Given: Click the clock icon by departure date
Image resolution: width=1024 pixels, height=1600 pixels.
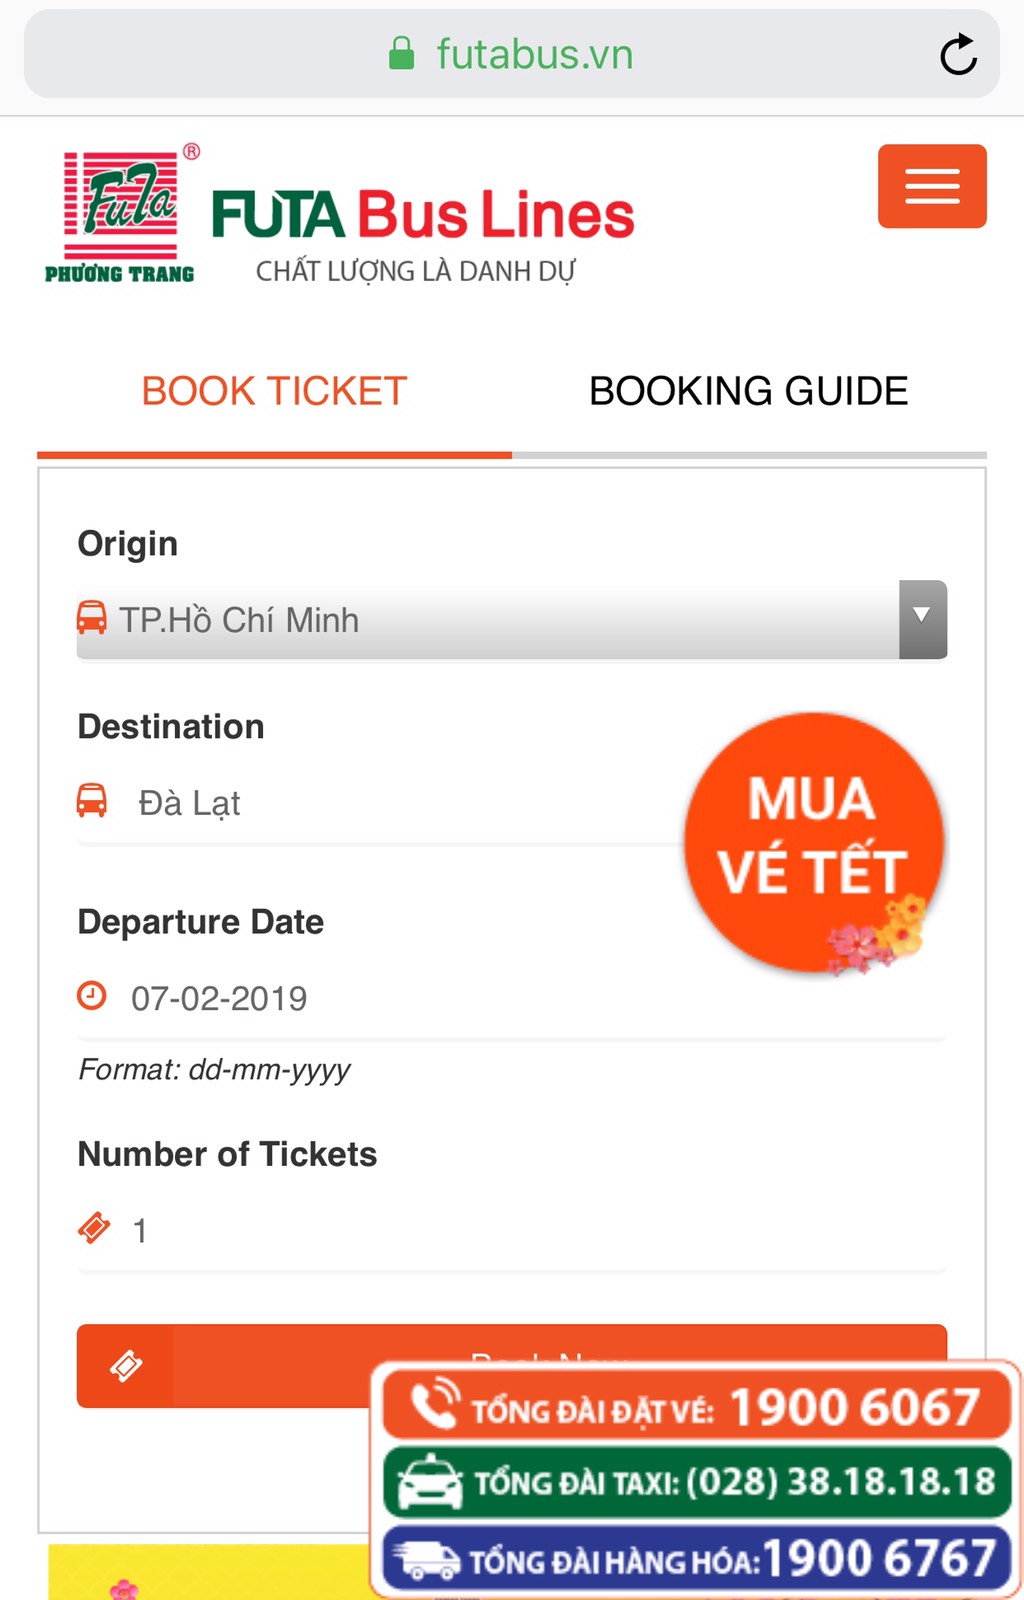Looking at the screenshot, I should click(92, 996).
